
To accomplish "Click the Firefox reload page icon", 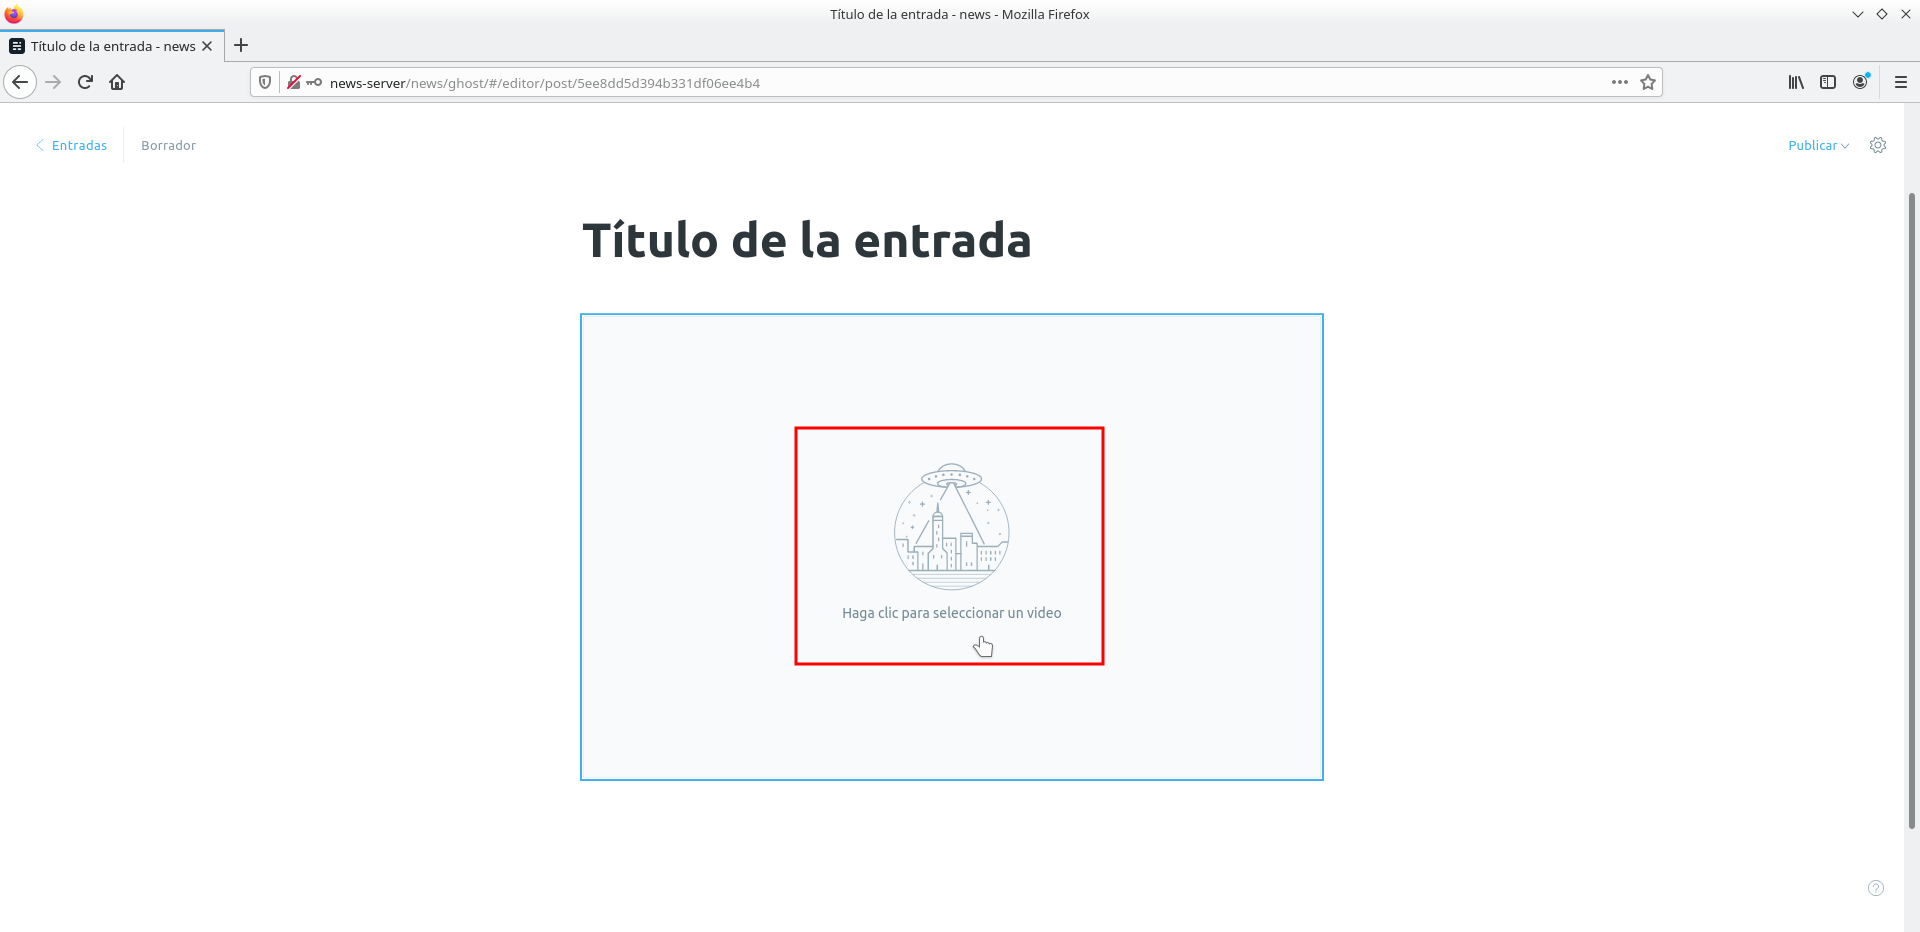I will pos(85,82).
